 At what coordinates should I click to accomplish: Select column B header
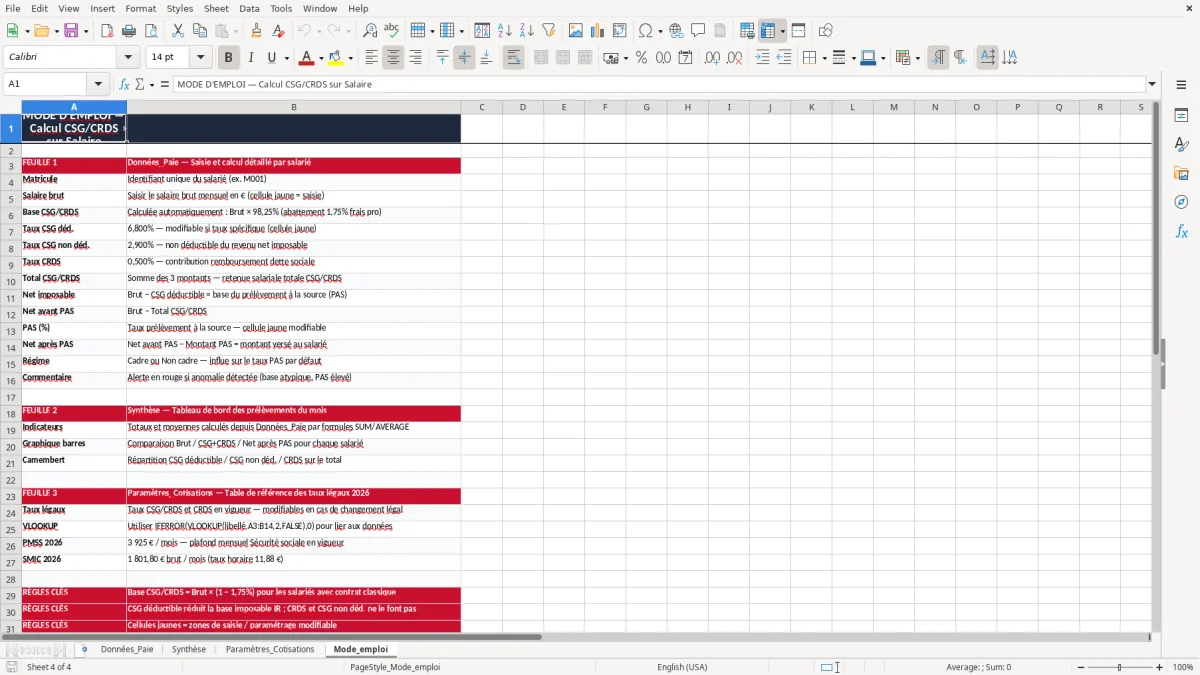(x=294, y=107)
